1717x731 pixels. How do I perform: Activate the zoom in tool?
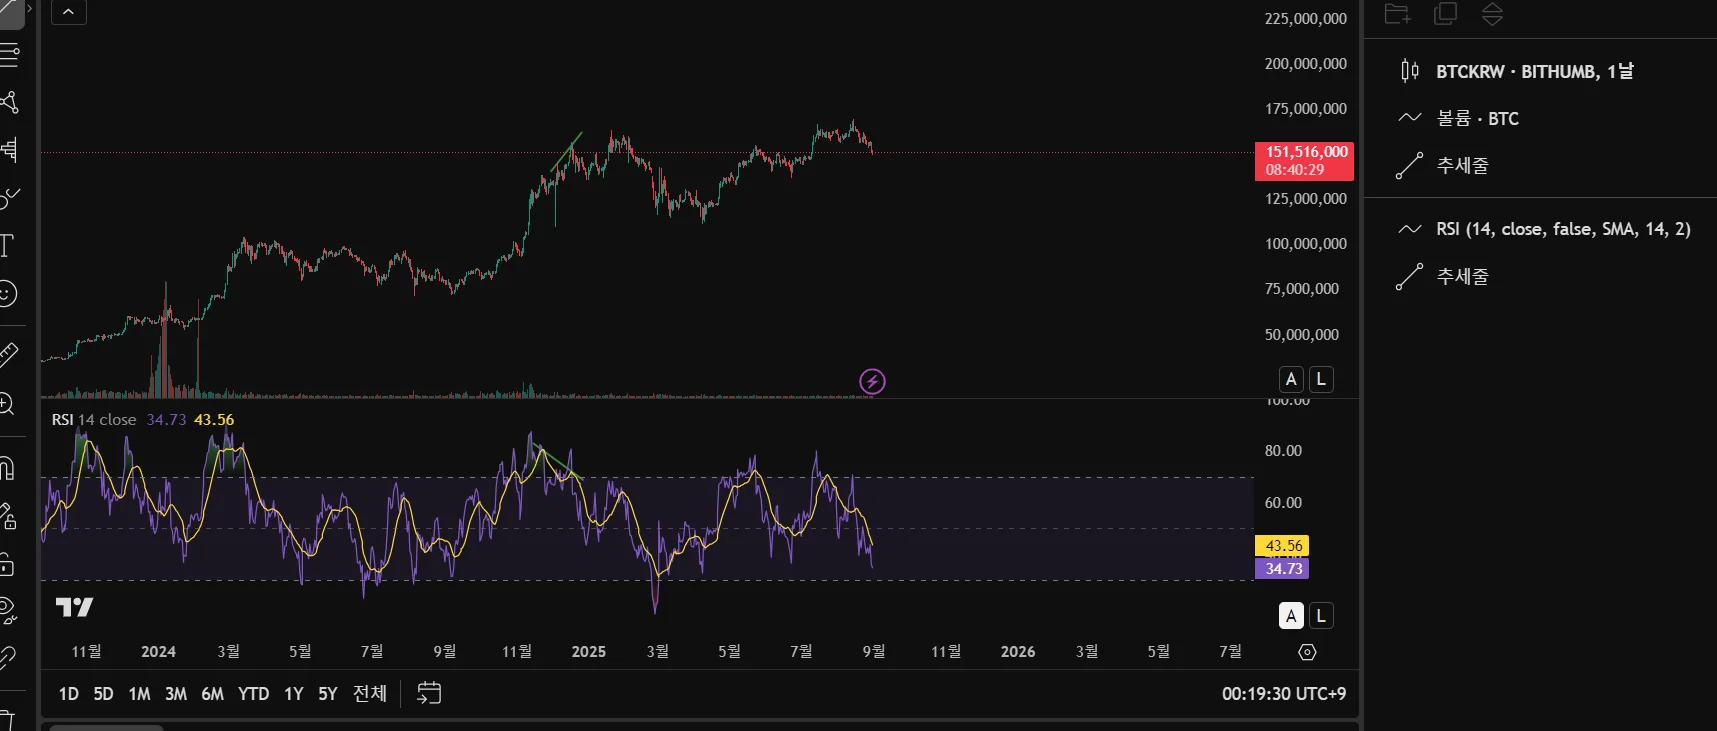click(8, 404)
